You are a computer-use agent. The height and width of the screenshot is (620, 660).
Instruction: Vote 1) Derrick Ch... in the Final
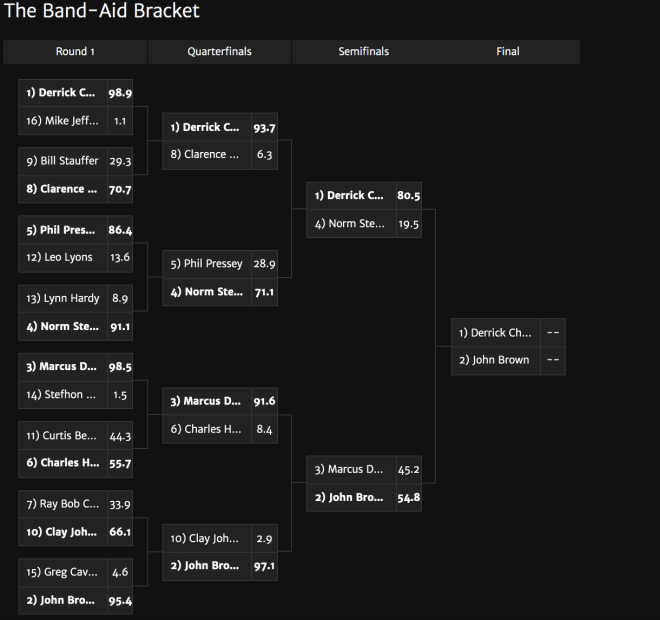click(508, 333)
